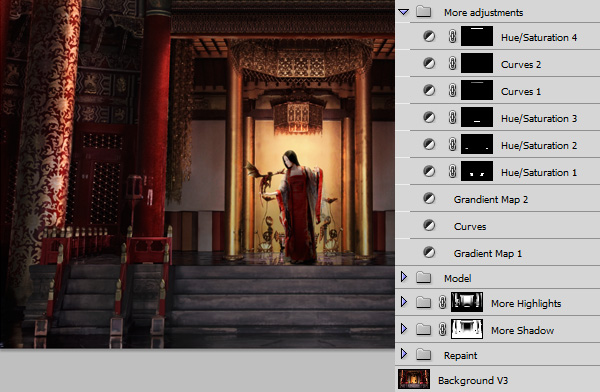
Task: Click Gradient Map 1 adjustment icon
Action: tap(429, 252)
